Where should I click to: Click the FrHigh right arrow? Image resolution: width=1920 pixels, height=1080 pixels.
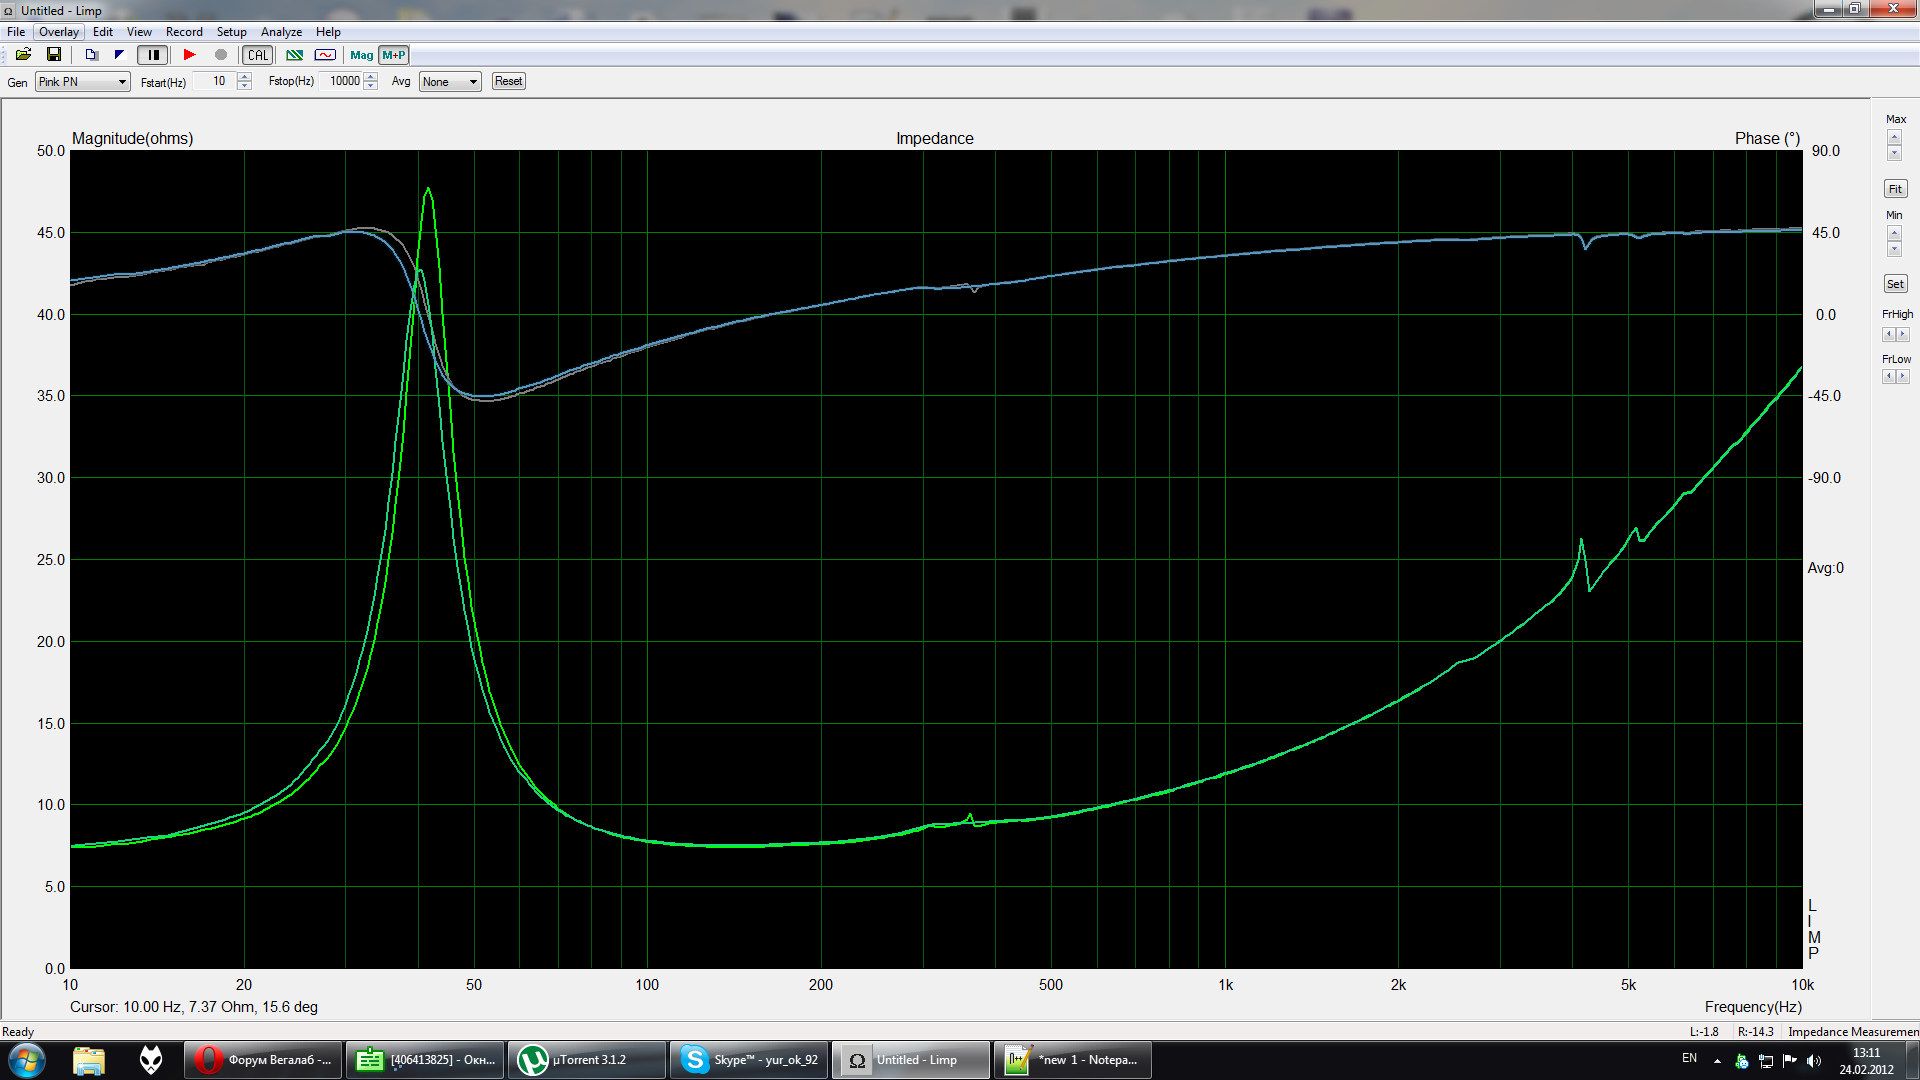pyautogui.click(x=1903, y=334)
